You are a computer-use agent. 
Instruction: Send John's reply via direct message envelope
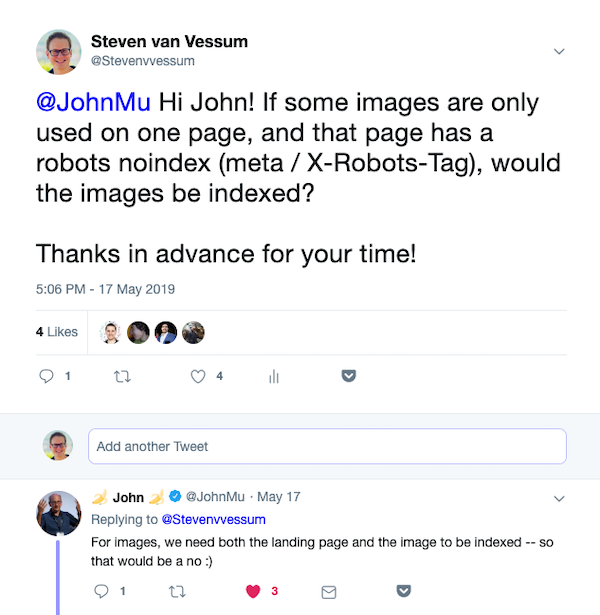[329, 592]
